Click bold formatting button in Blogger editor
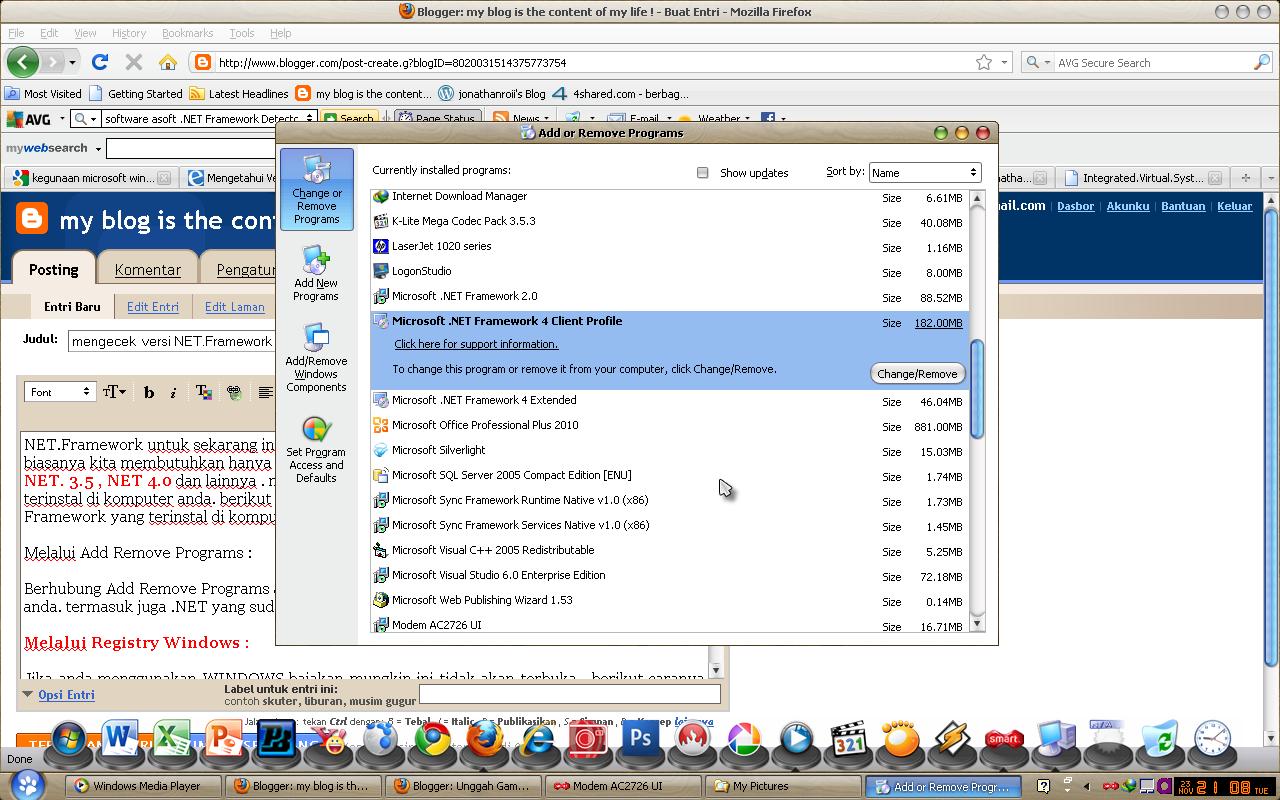This screenshot has width=1280, height=800. click(x=149, y=392)
